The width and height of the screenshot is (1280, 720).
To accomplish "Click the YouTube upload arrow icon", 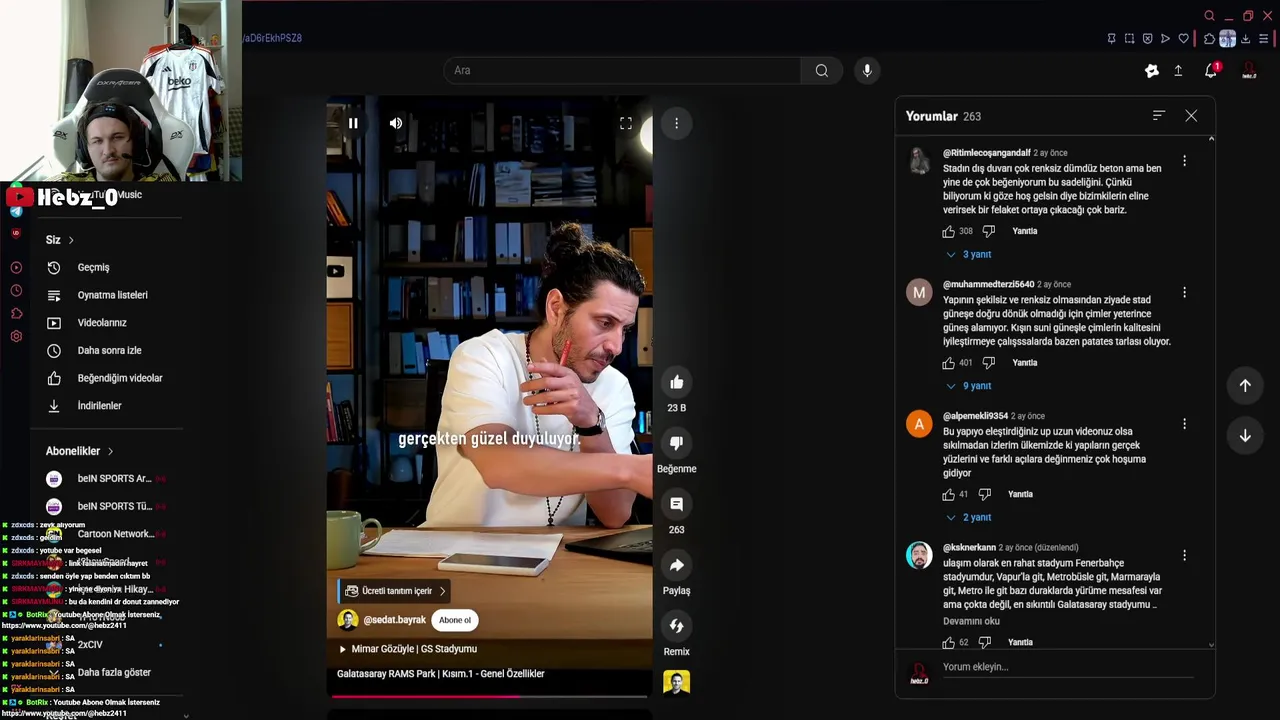I will (1178, 70).
